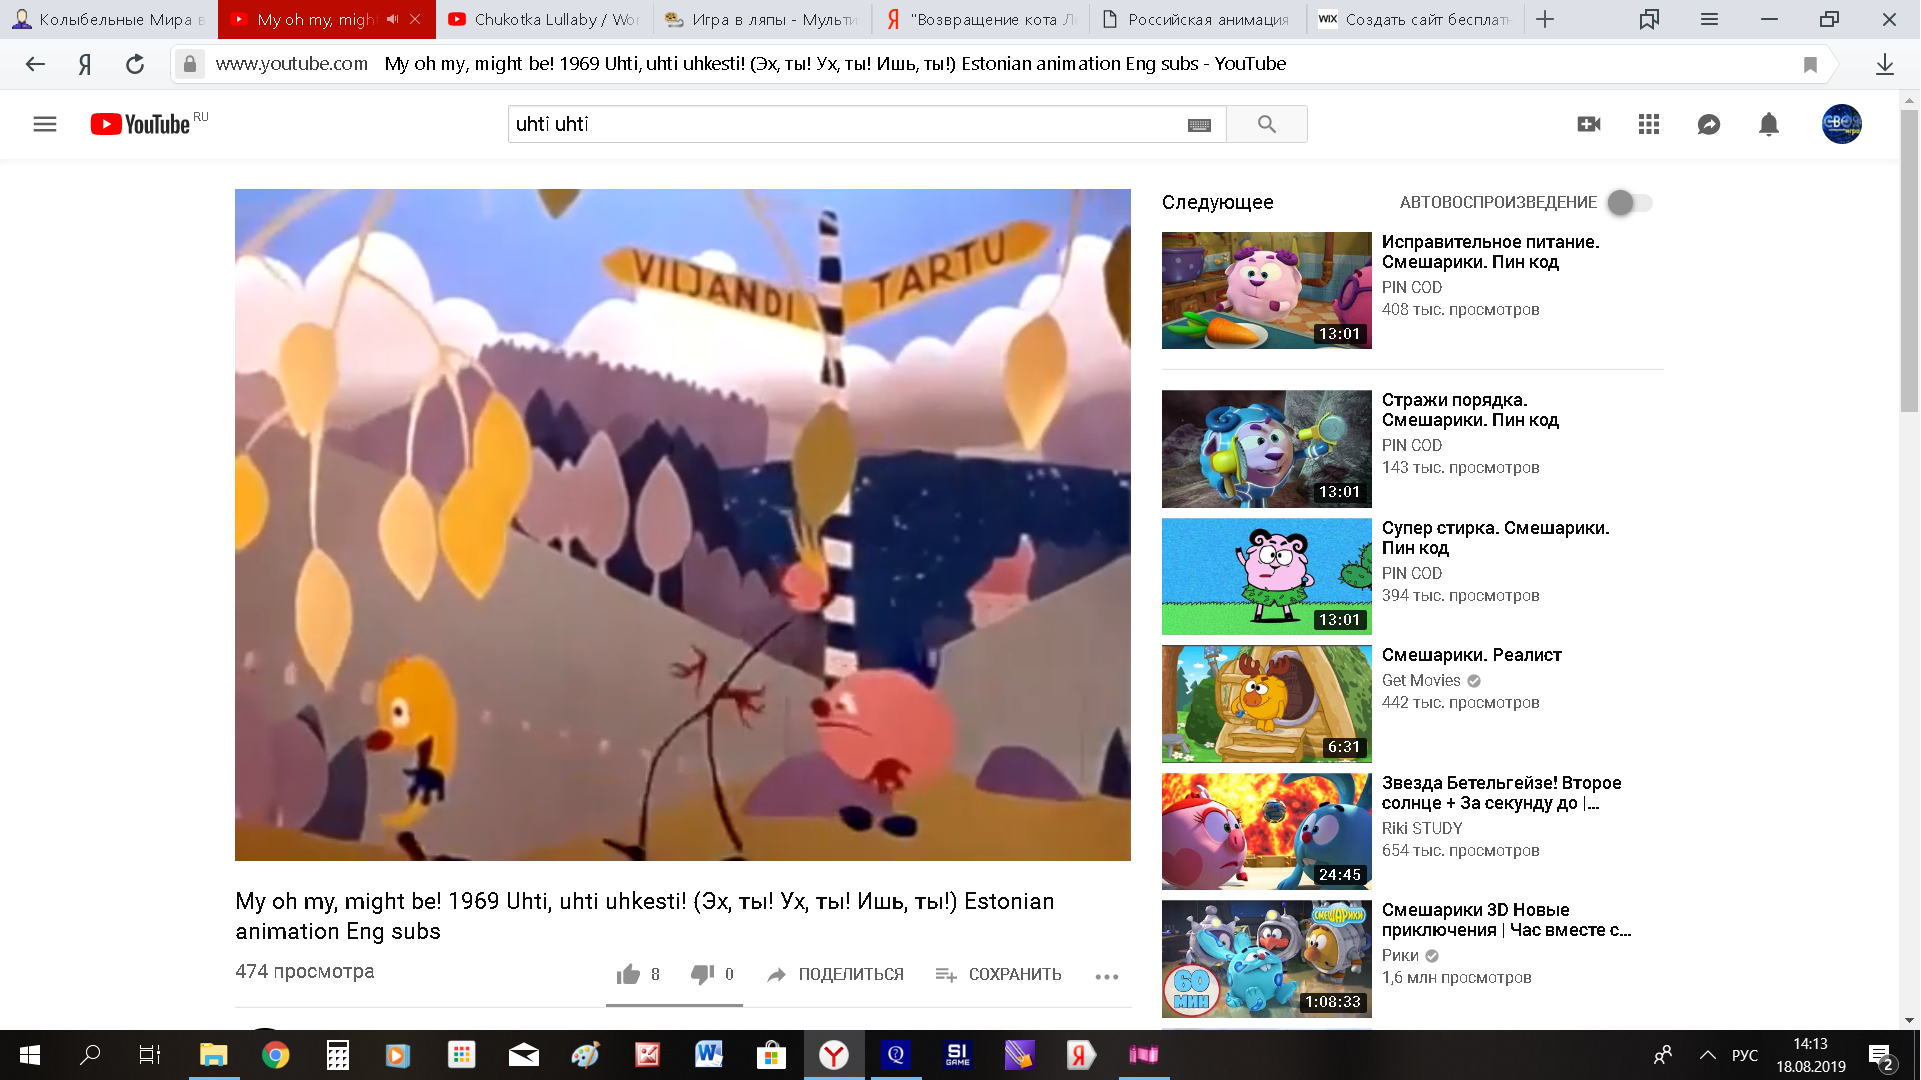Click the Супер стирка video thumbnail

pyautogui.click(x=1266, y=576)
